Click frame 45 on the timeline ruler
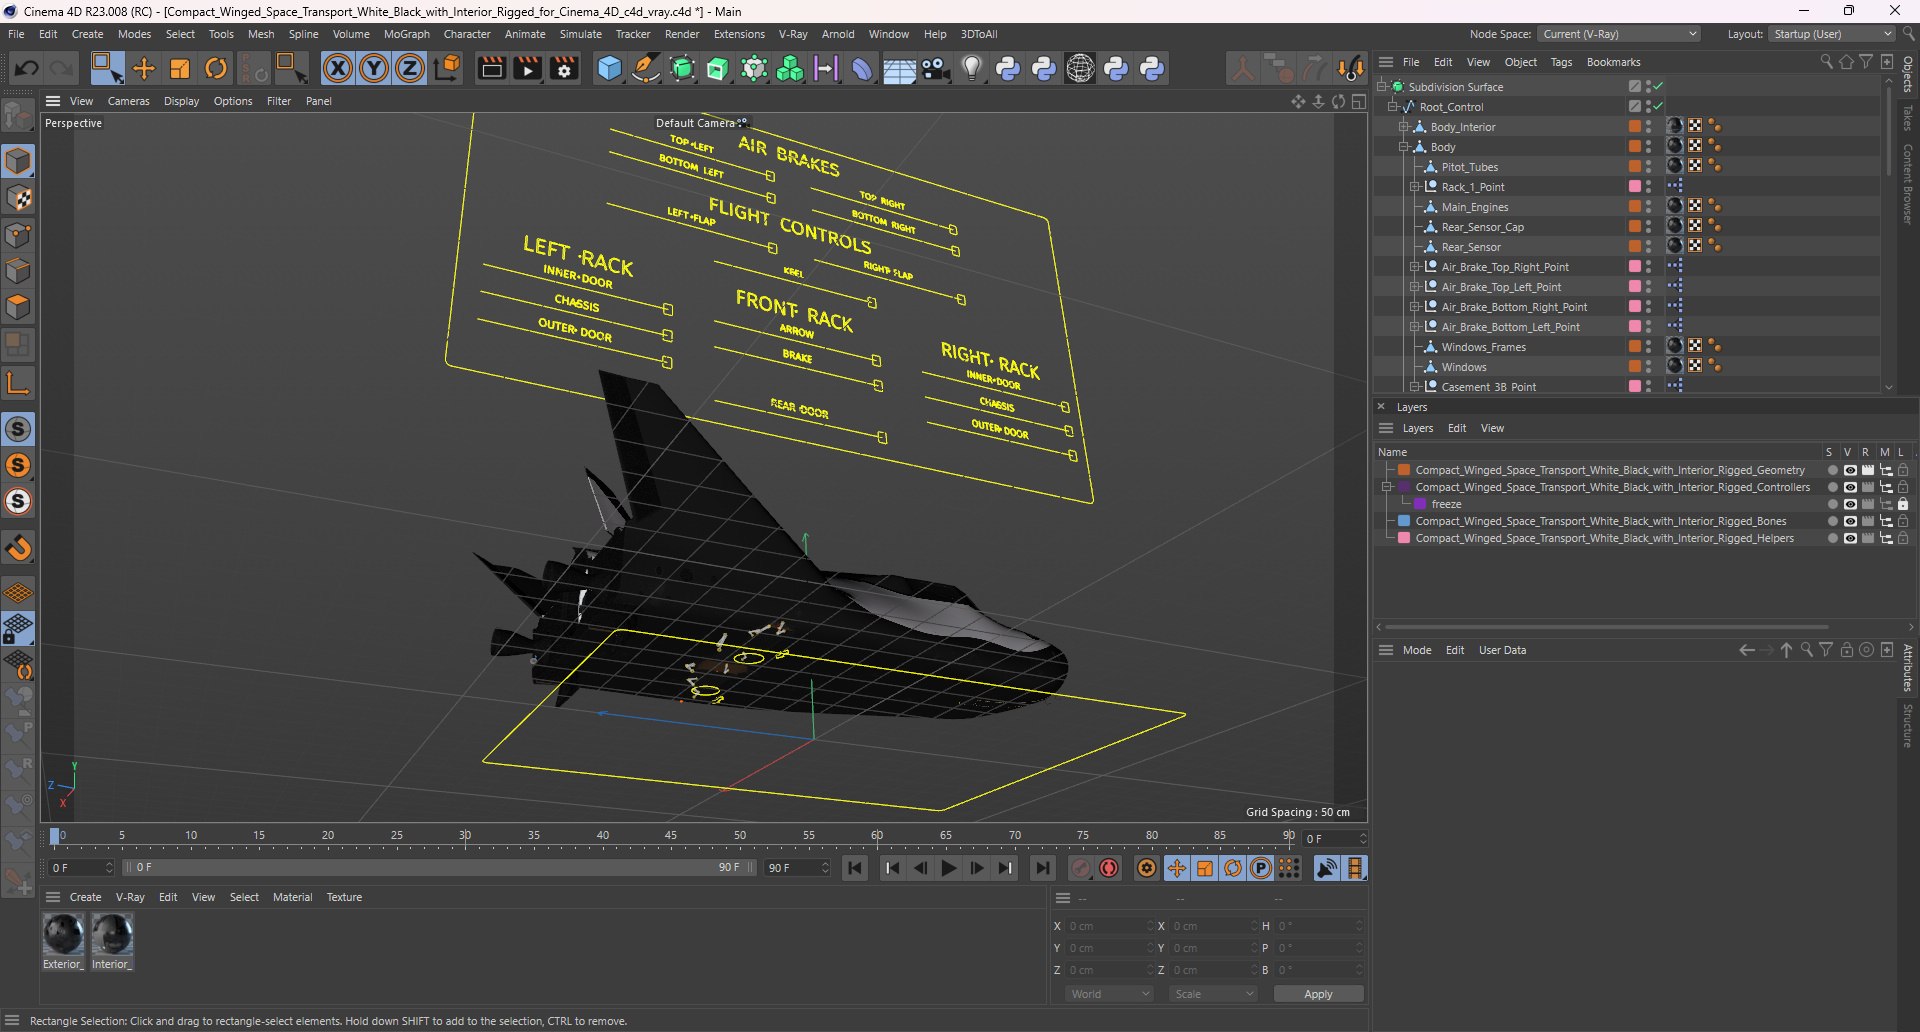The image size is (1920, 1032). [672, 836]
